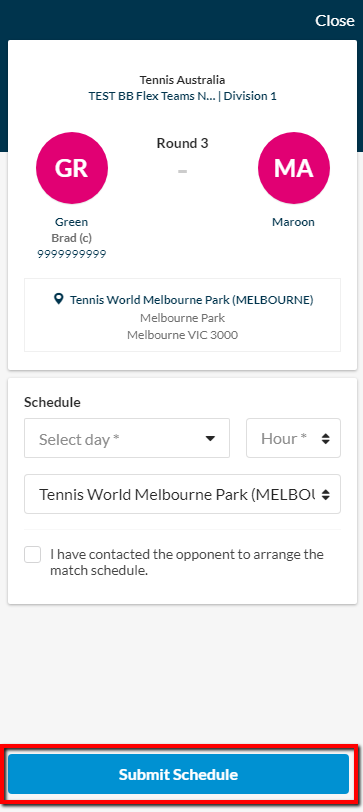Open the Select day dropdown

tap(127, 438)
